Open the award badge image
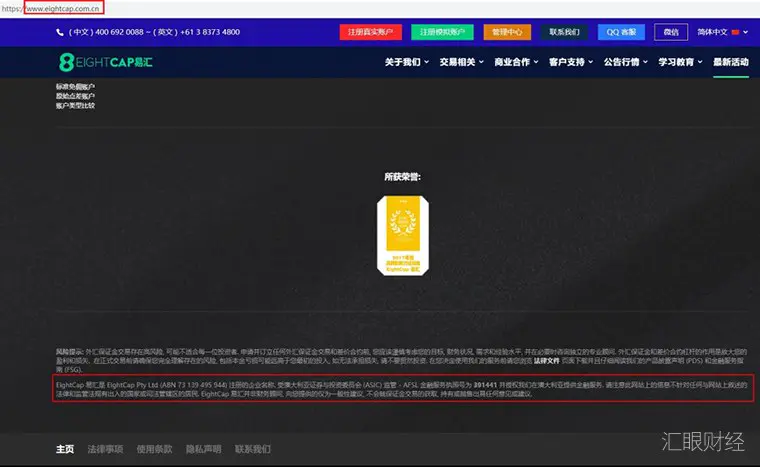 pyautogui.click(x=403, y=235)
